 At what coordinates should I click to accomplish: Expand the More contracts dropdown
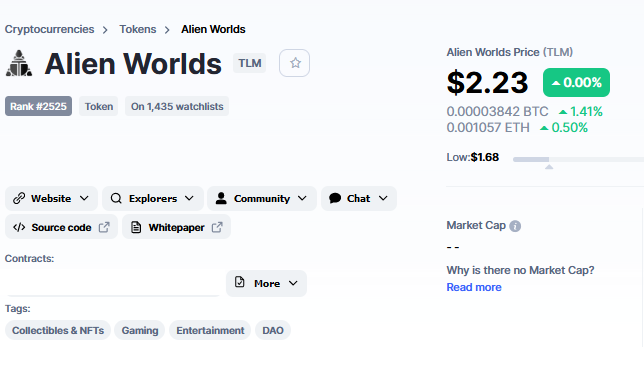coord(267,283)
